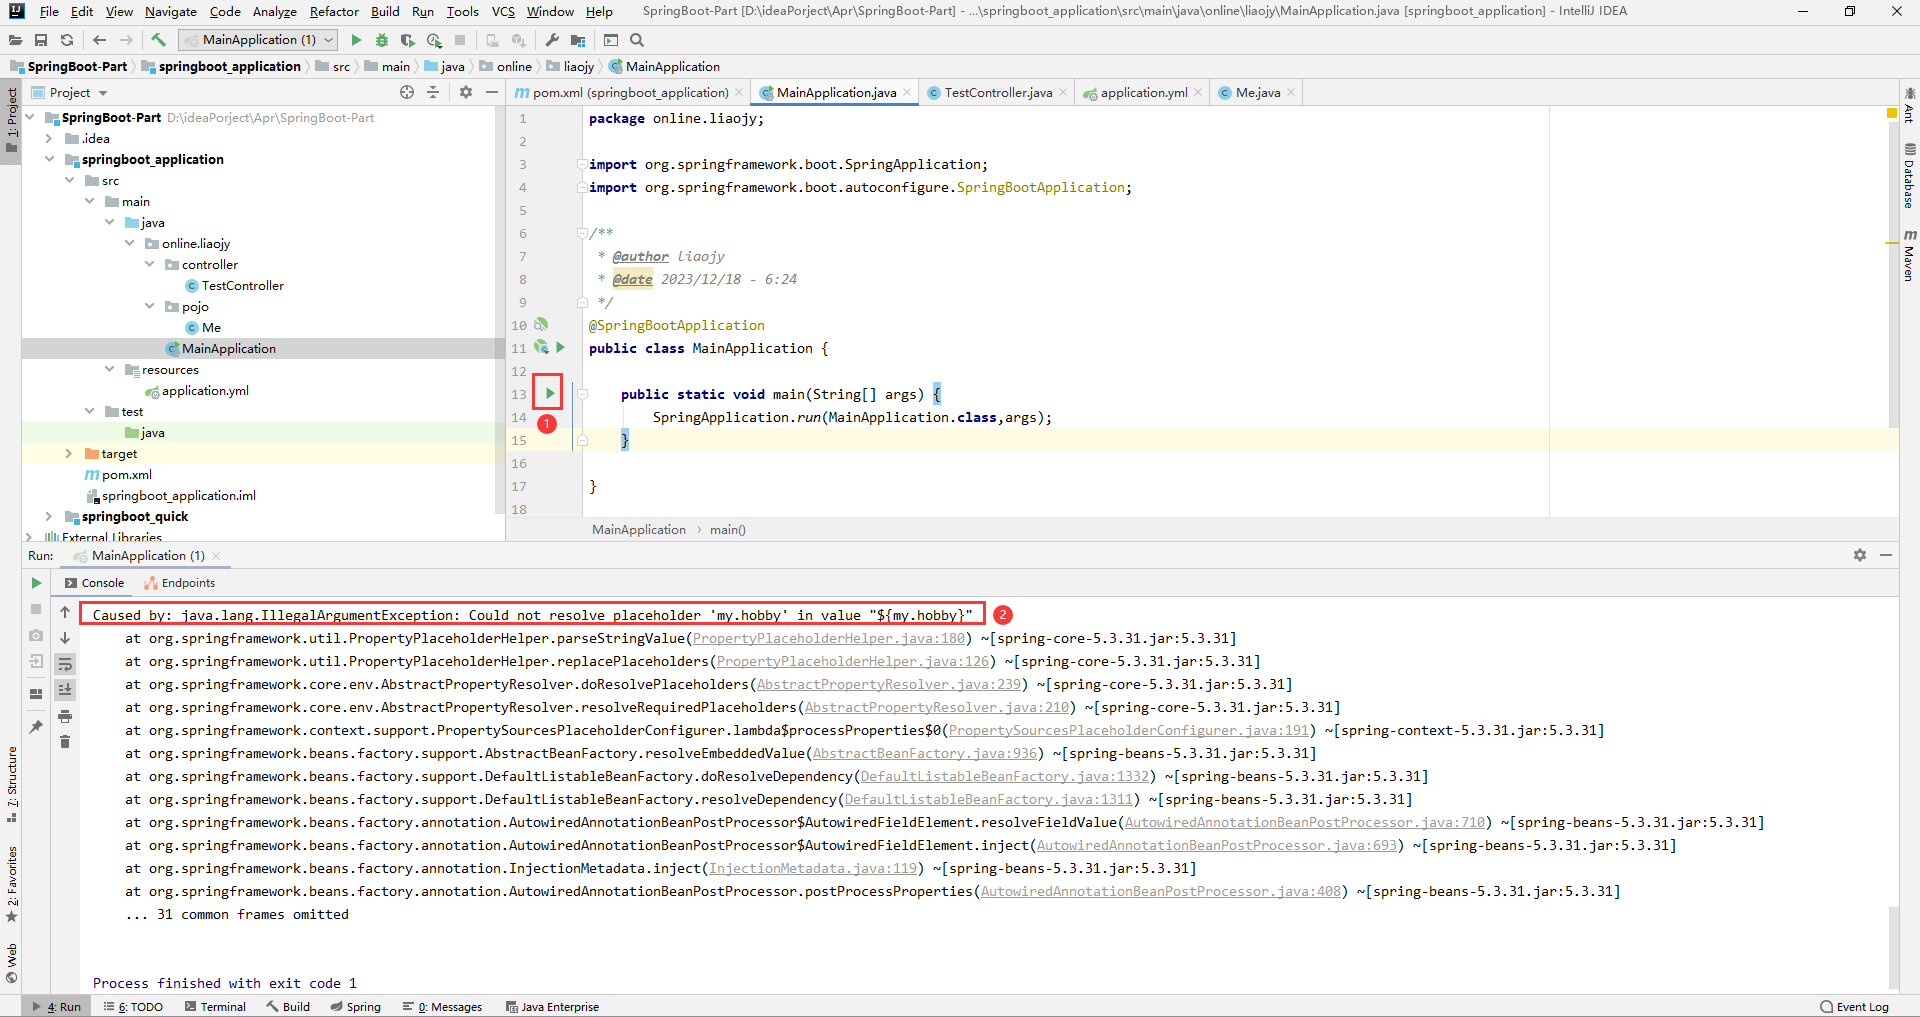Select application.yml in project tree
This screenshot has height=1017, width=1920.
point(205,390)
